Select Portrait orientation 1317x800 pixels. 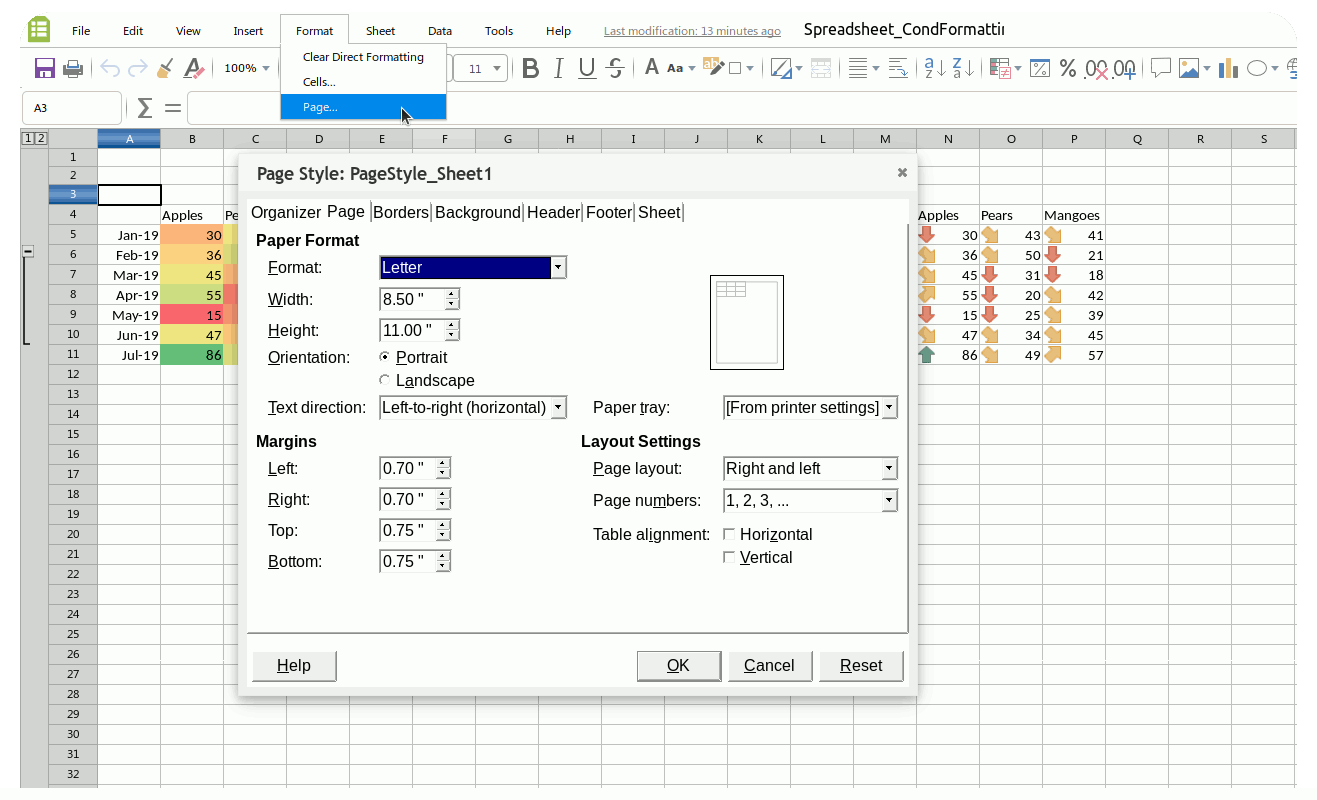tap(386, 357)
